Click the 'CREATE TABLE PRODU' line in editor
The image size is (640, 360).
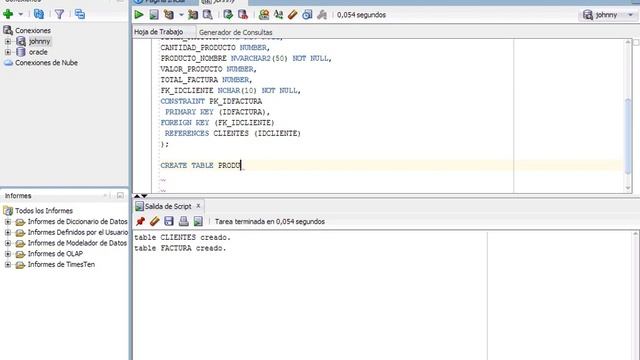click(201, 165)
